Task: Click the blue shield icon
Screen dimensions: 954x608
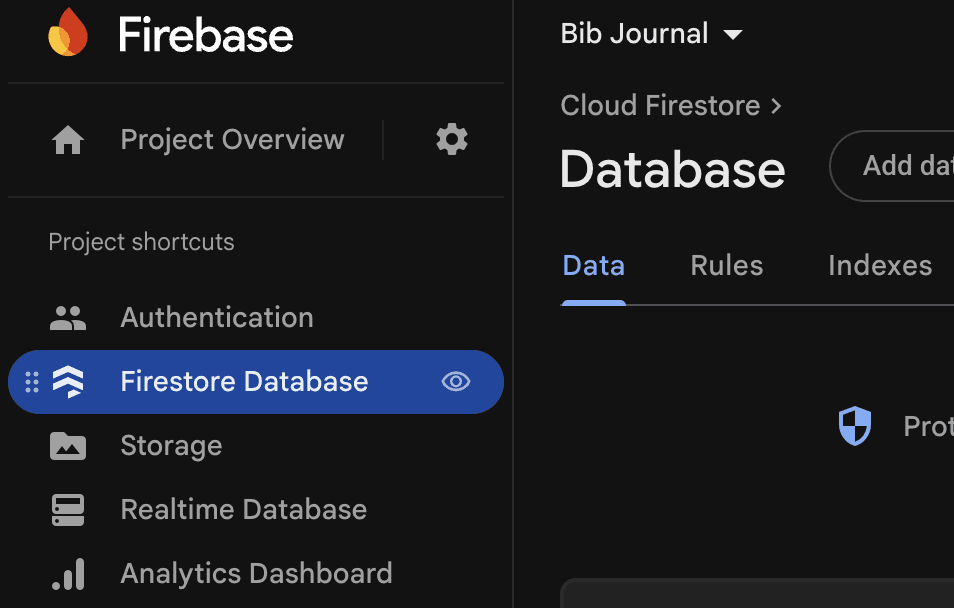Action: pyautogui.click(x=855, y=425)
